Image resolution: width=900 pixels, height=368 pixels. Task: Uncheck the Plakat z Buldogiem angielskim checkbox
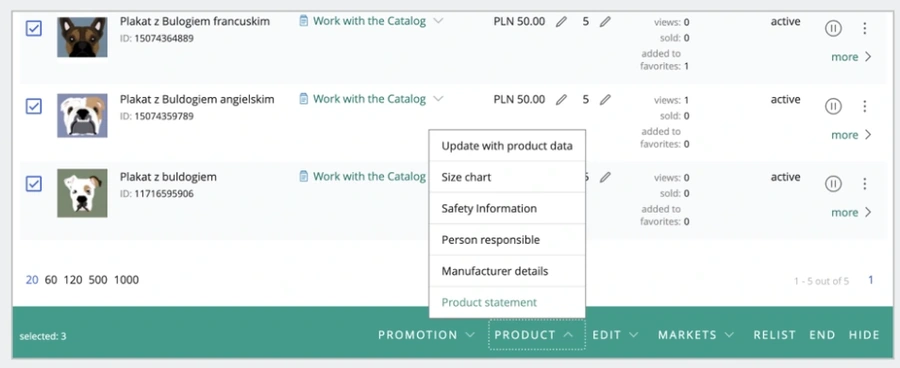point(34,106)
